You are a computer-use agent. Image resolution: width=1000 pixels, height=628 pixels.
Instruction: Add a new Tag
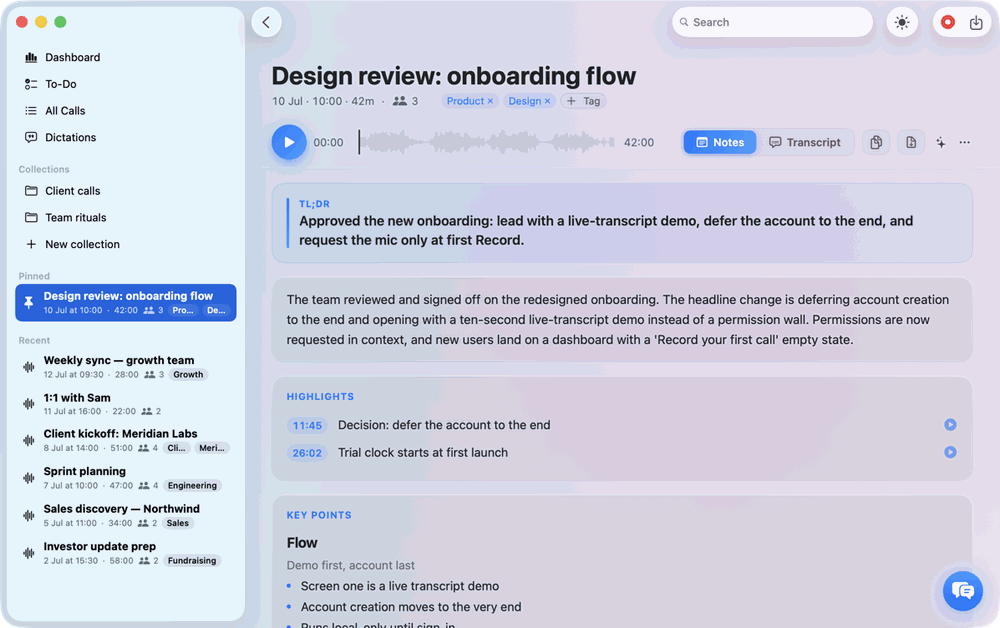point(583,101)
